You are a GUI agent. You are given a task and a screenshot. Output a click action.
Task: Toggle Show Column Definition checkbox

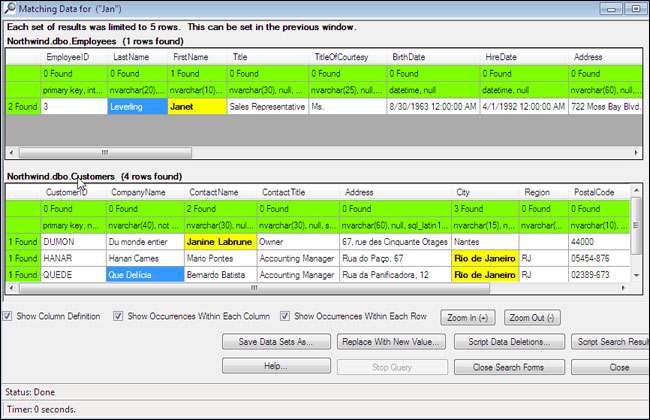click(9, 316)
